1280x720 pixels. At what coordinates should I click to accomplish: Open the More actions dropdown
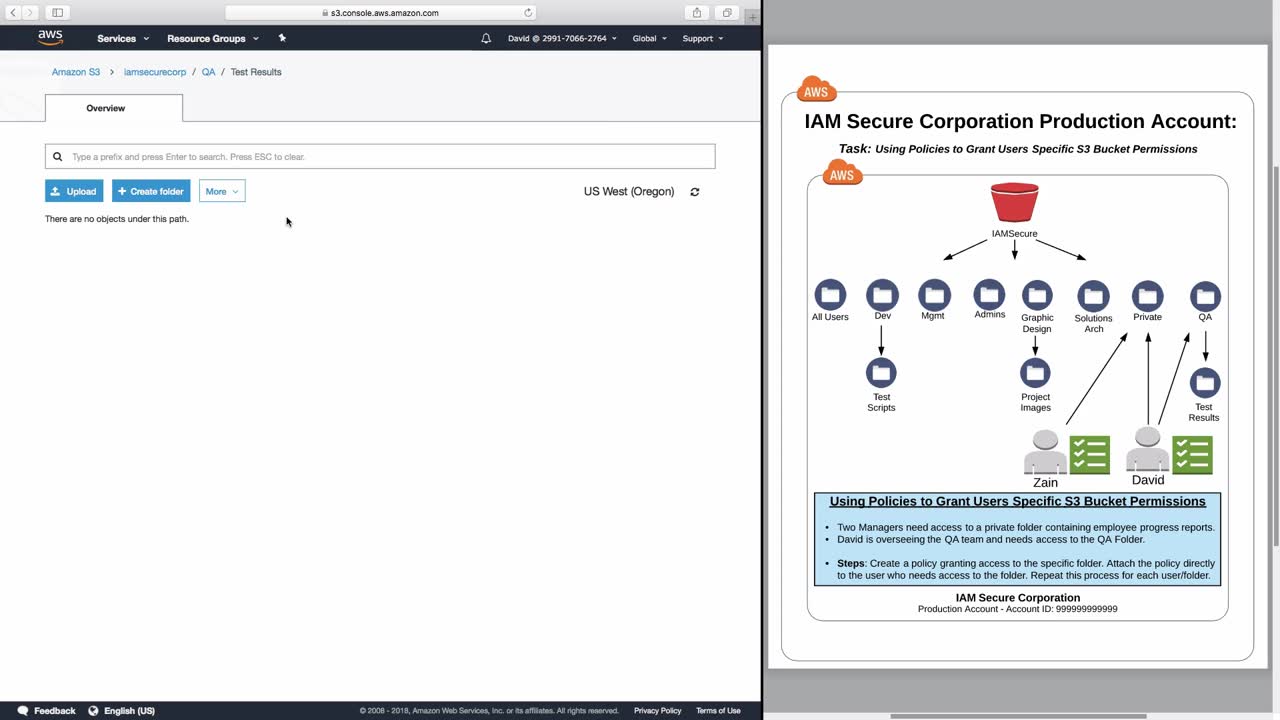point(222,191)
